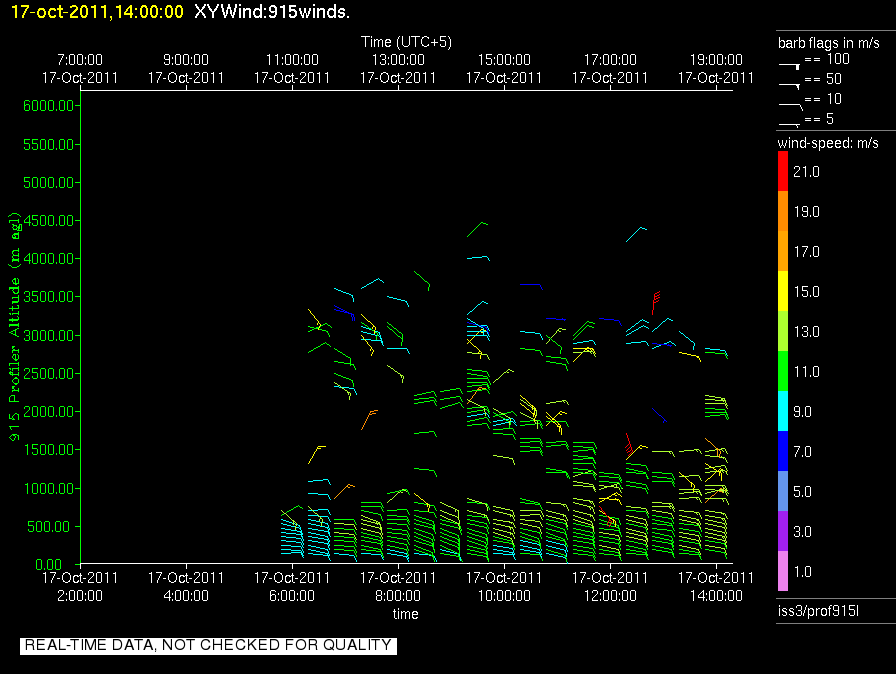Click the '5000.00' altitude tick label
This screenshot has height=674, width=896.
point(49,182)
